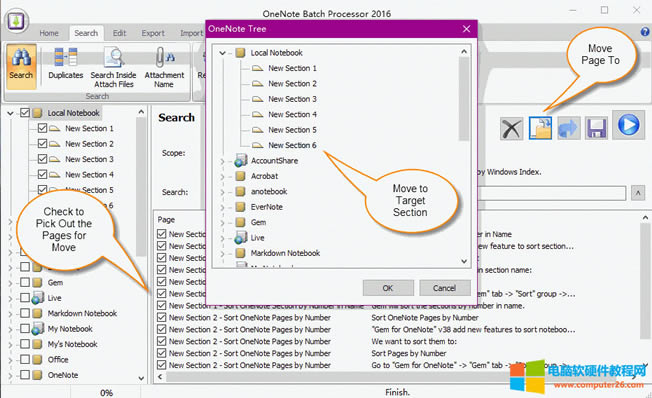Click the save floppy disk icon

click(596, 128)
